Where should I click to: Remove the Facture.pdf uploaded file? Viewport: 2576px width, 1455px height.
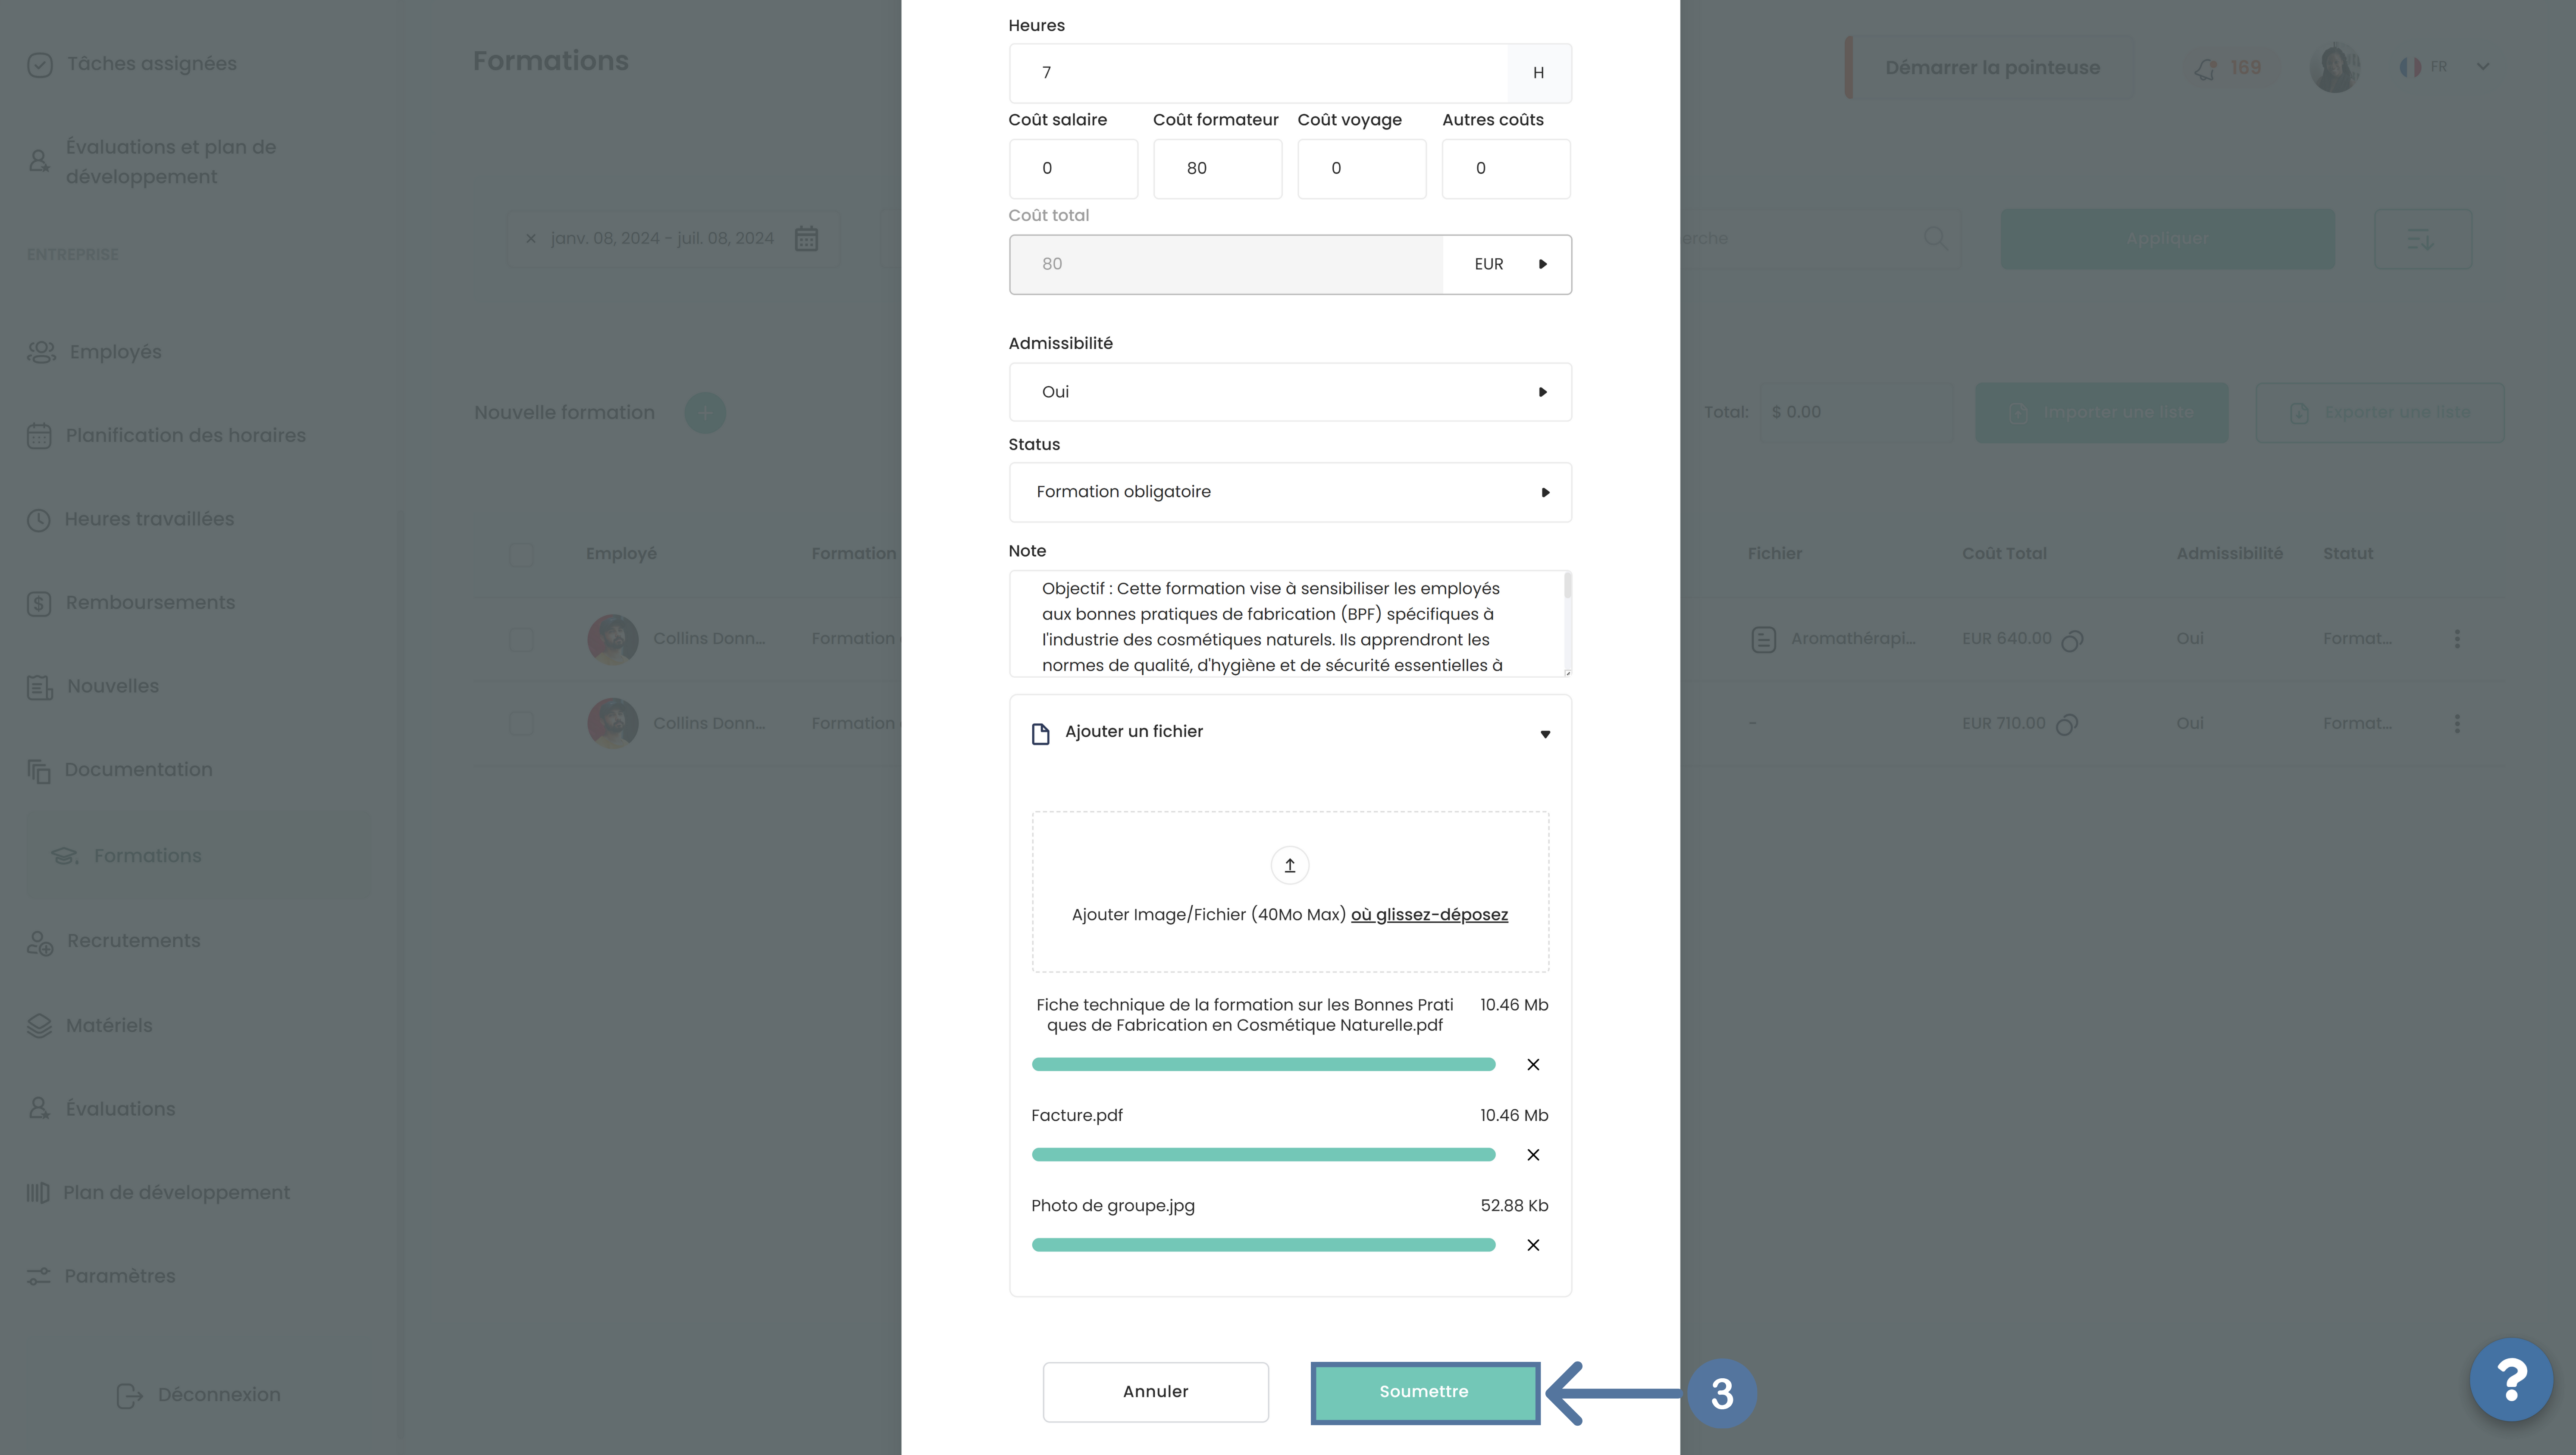pos(1533,1154)
